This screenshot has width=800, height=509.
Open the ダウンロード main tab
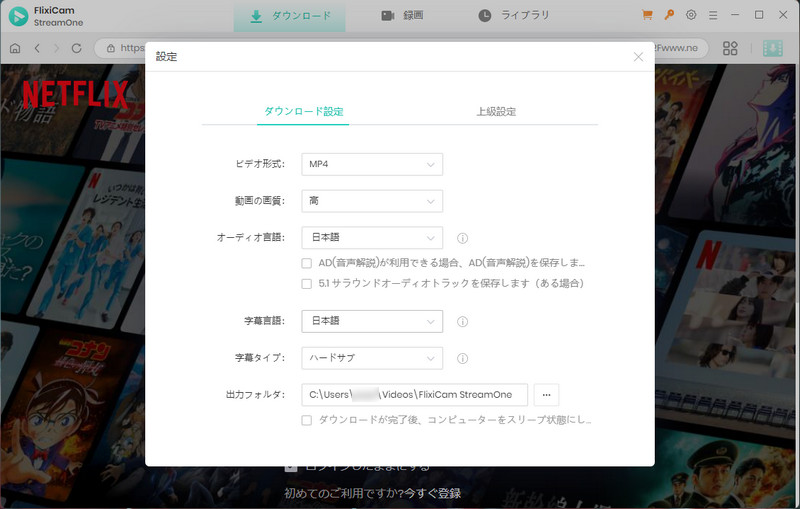289,16
